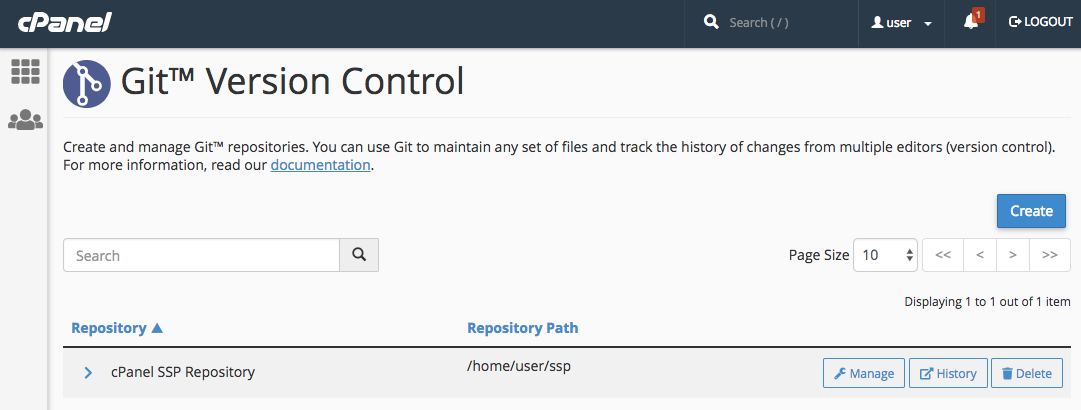This screenshot has width=1081, height=410.
Task: View History of cPanel SSP Repository
Action: pos(948,373)
